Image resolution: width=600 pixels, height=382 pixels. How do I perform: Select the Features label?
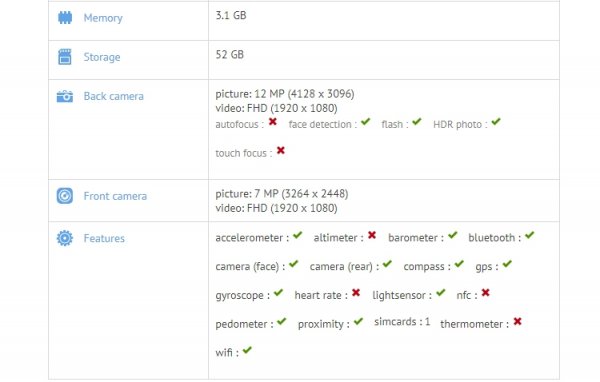pos(104,238)
